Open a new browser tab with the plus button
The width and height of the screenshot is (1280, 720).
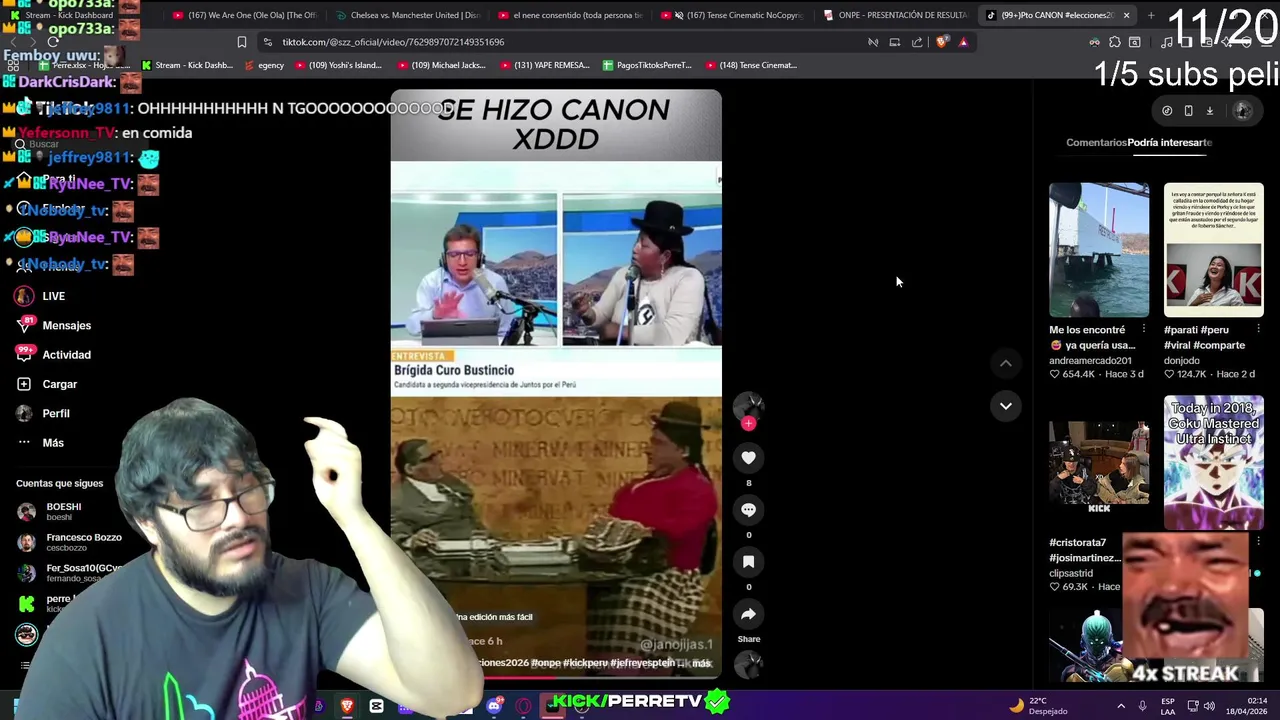(x=1150, y=15)
